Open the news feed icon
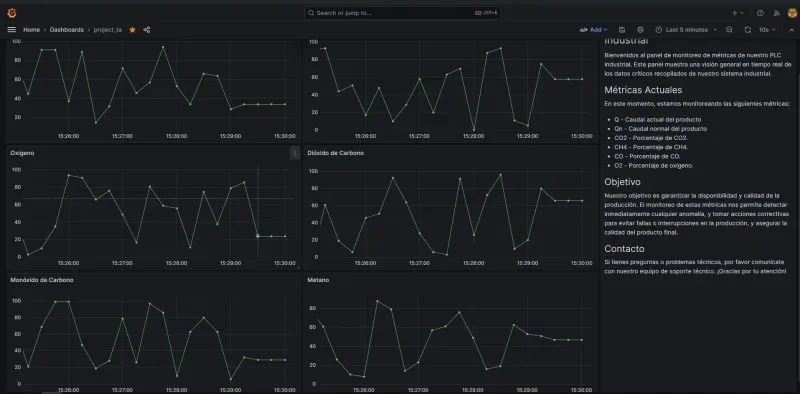Viewport: 800px width, 394px height. 777,13
